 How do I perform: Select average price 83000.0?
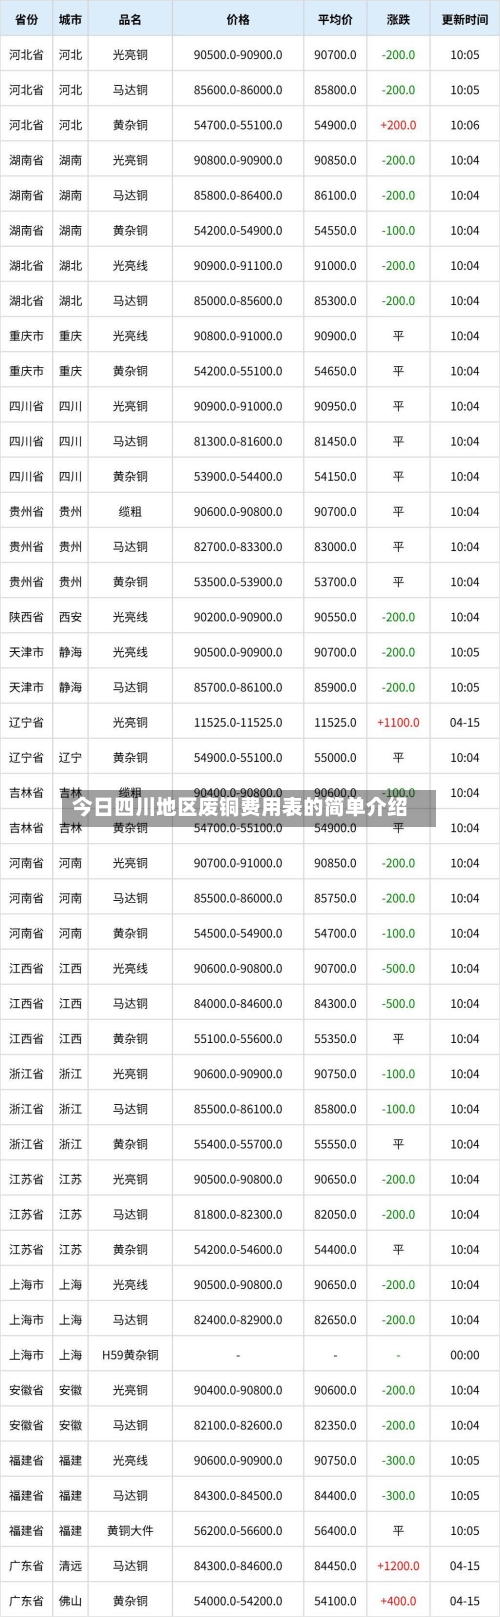335,547
